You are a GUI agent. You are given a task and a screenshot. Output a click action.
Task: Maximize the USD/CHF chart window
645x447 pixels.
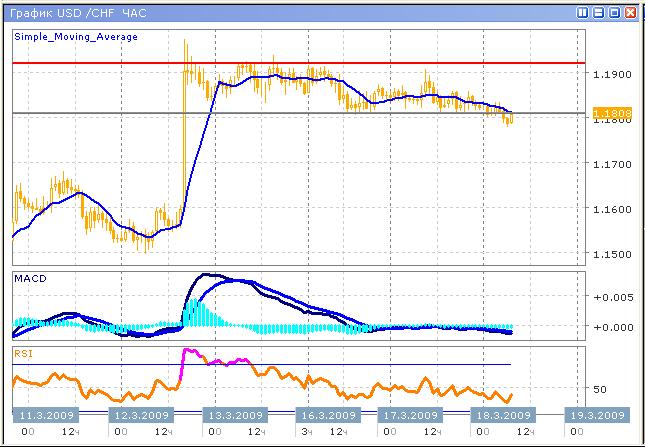[614, 13]
